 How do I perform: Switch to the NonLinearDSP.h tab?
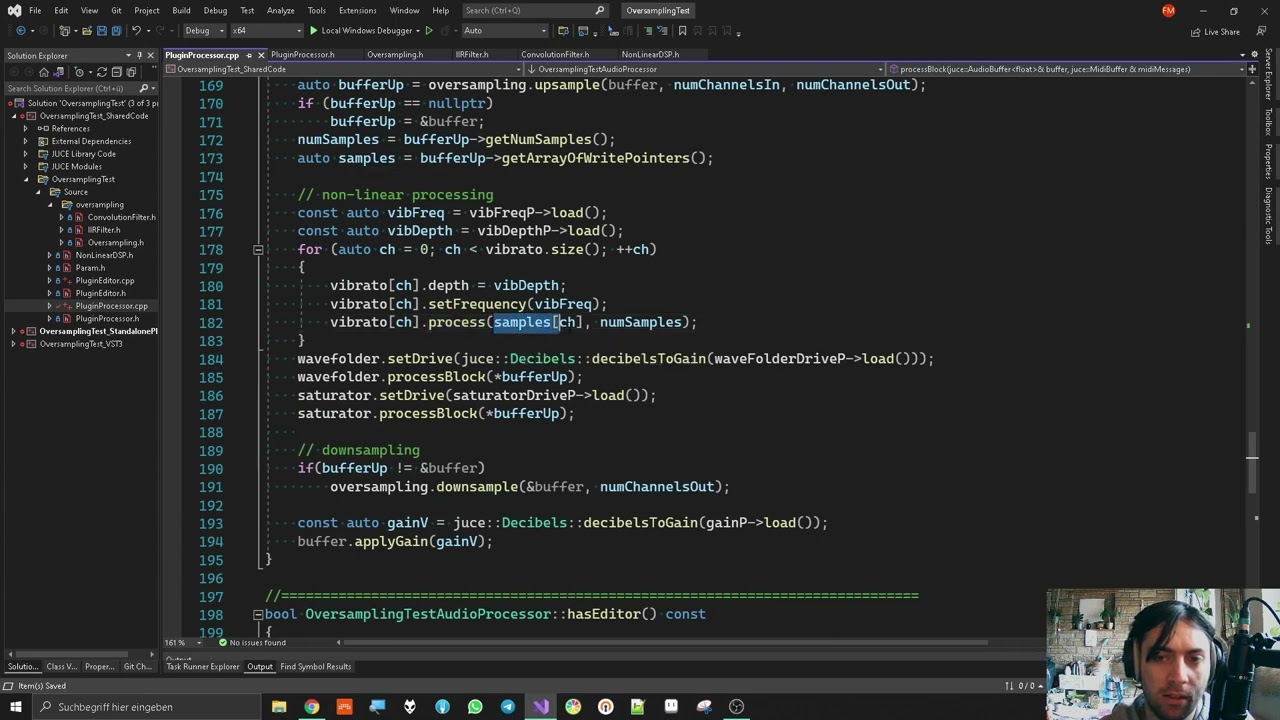650,55
